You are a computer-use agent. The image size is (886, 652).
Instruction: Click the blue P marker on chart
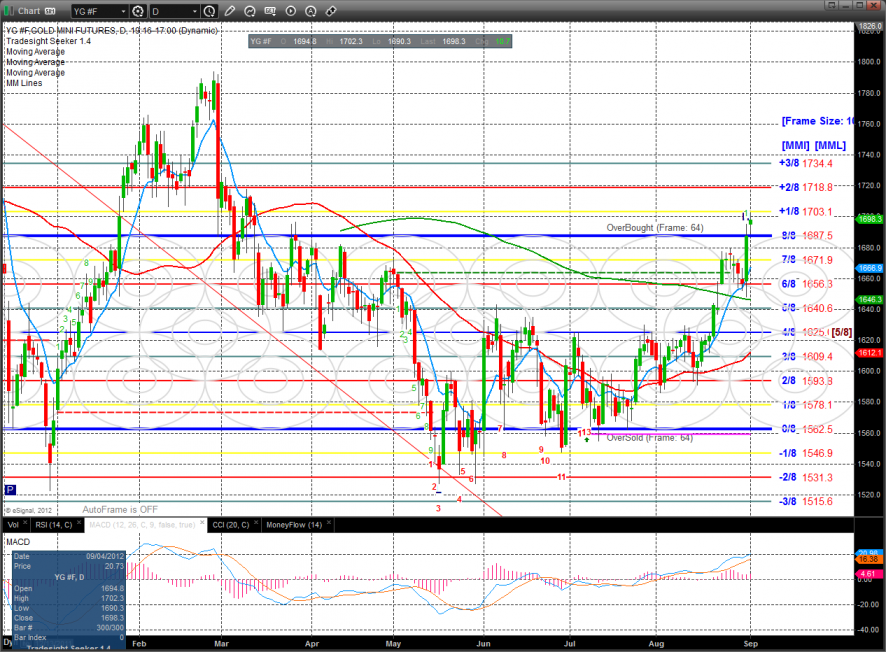point(10,490)
